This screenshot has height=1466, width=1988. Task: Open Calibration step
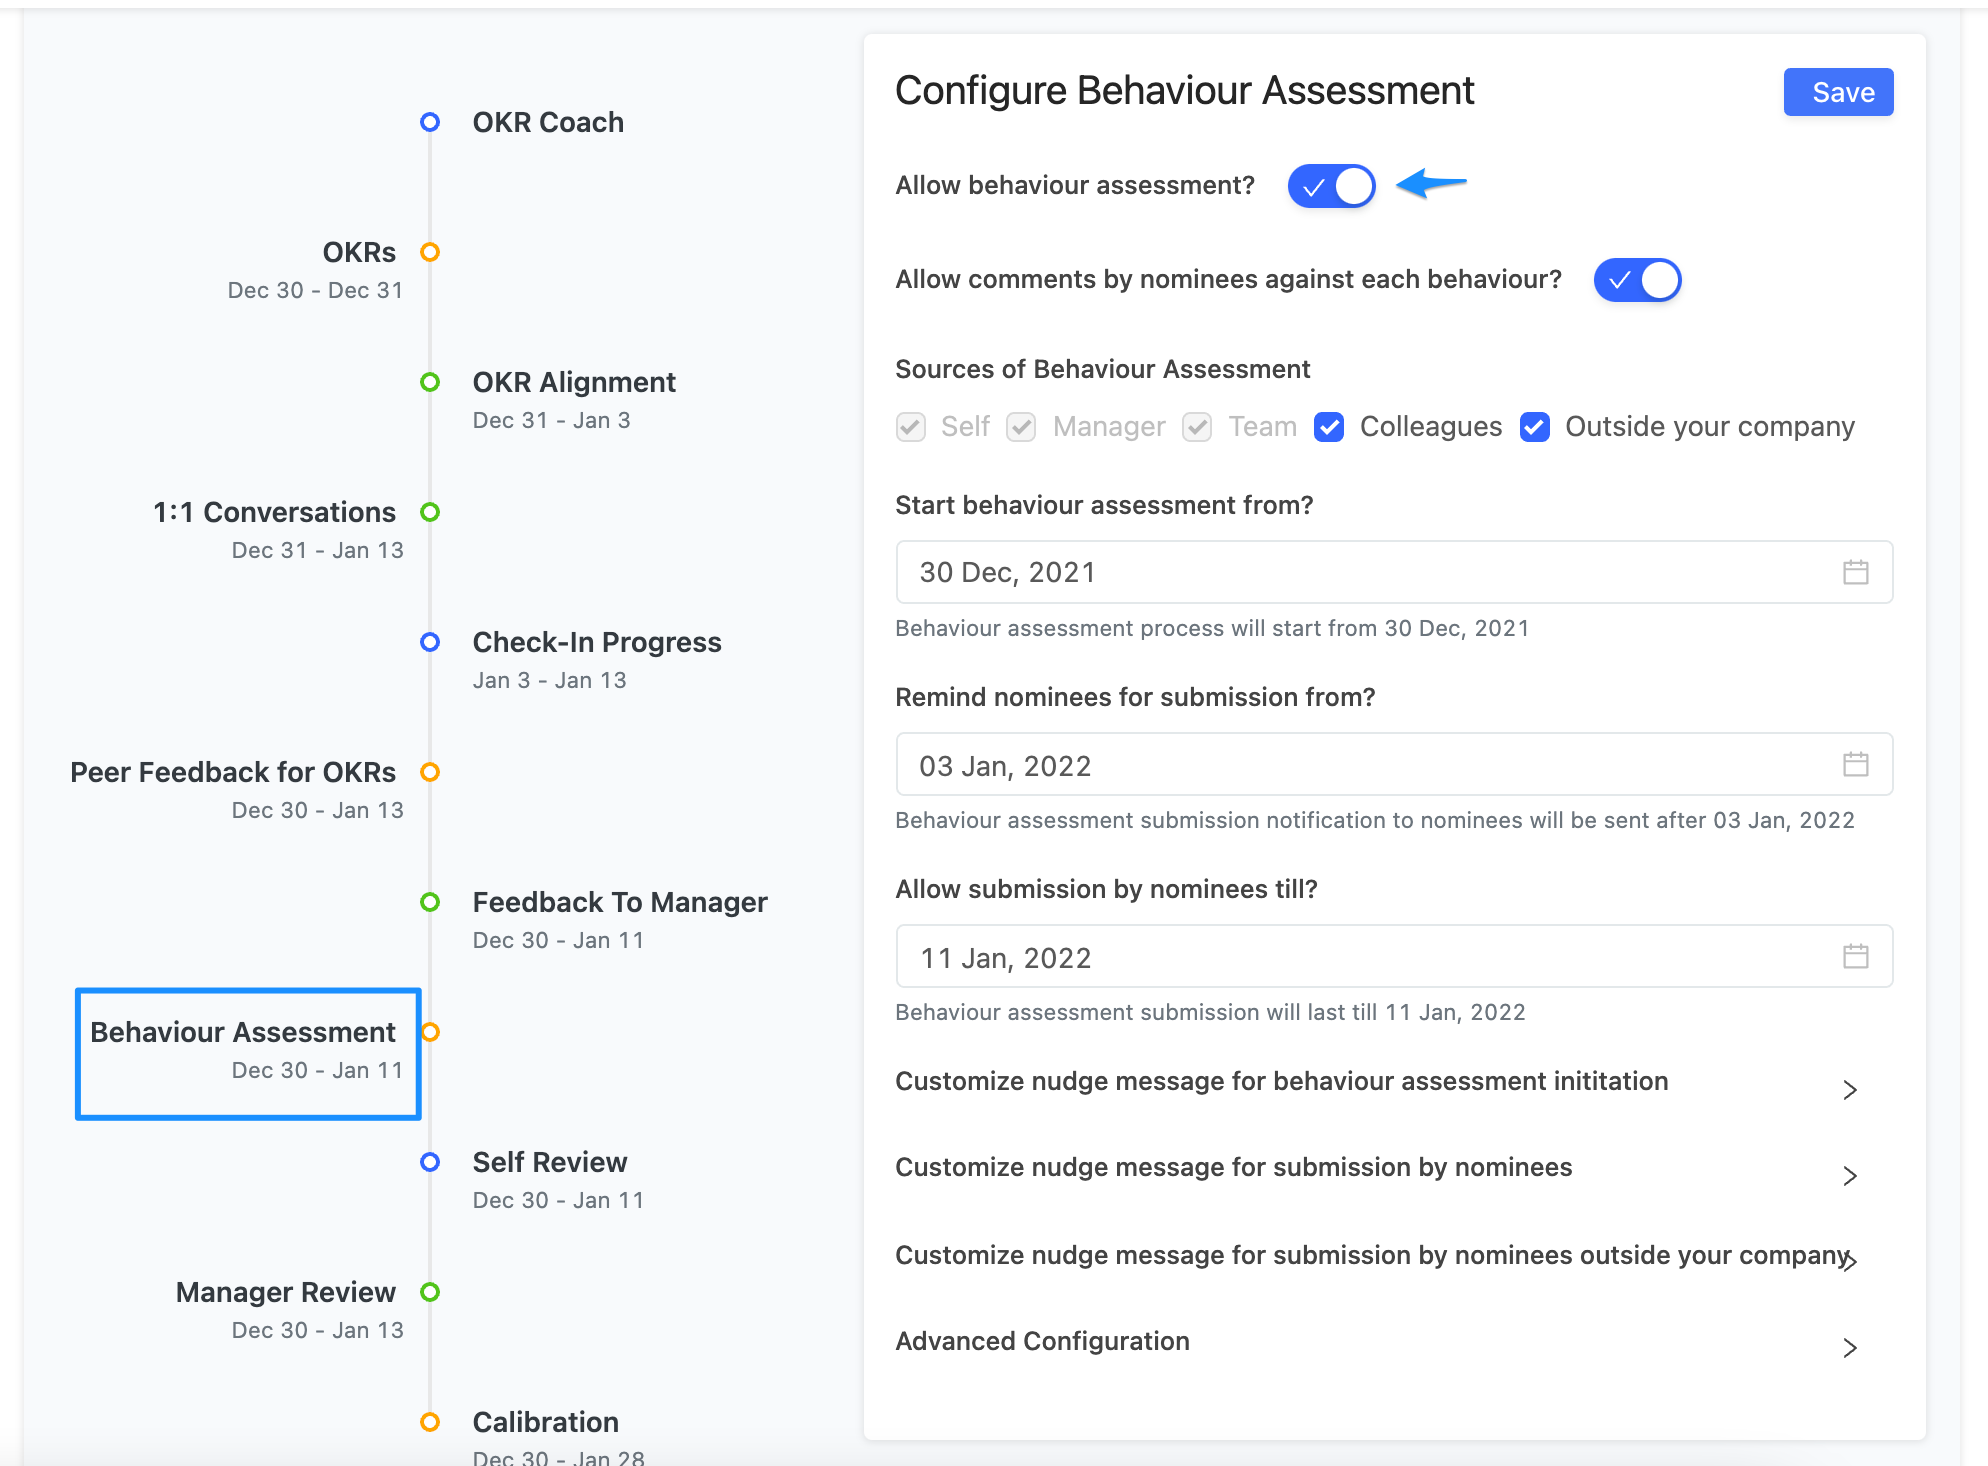tap(546, 1422)
